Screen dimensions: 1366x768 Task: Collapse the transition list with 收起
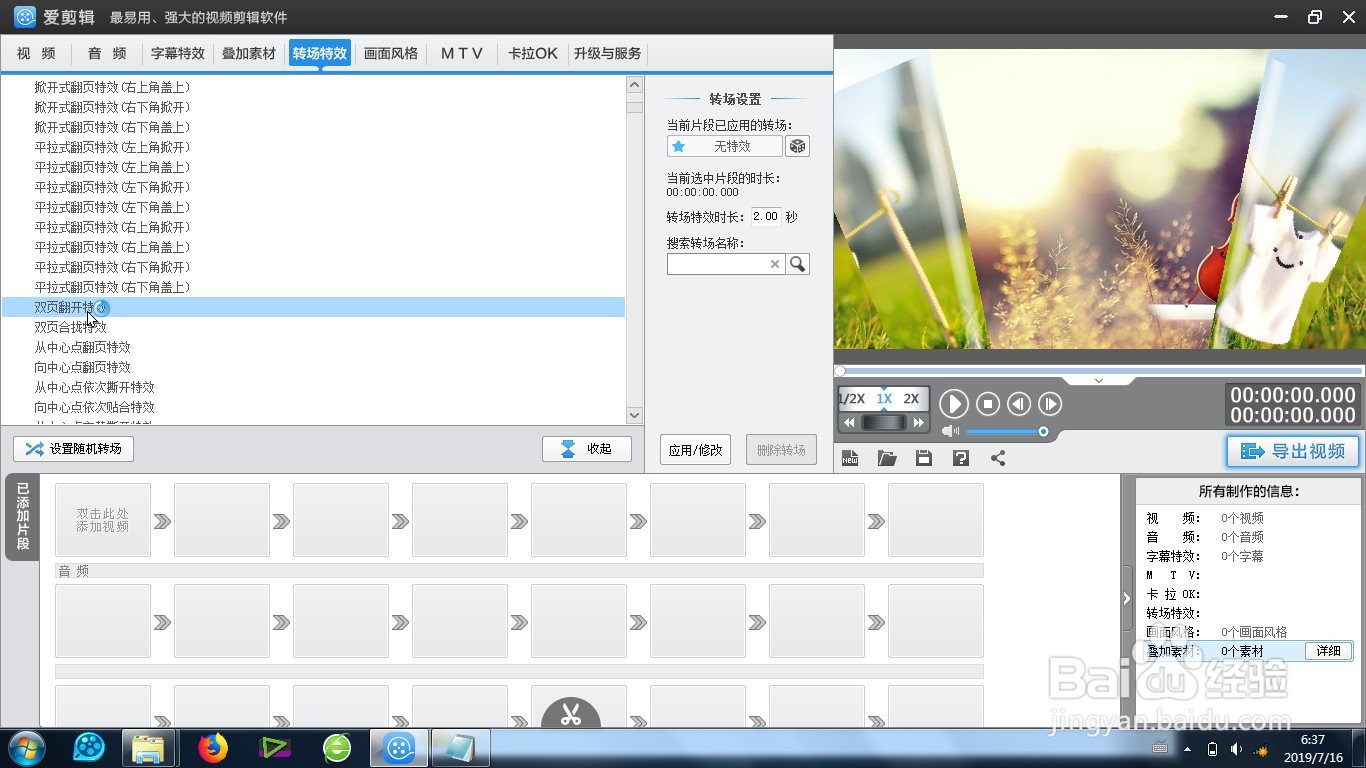click(x=587, y=448)
